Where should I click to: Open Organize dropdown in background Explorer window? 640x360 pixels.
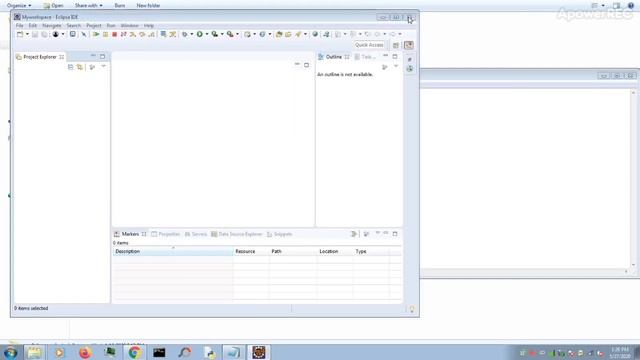(19, 5)
